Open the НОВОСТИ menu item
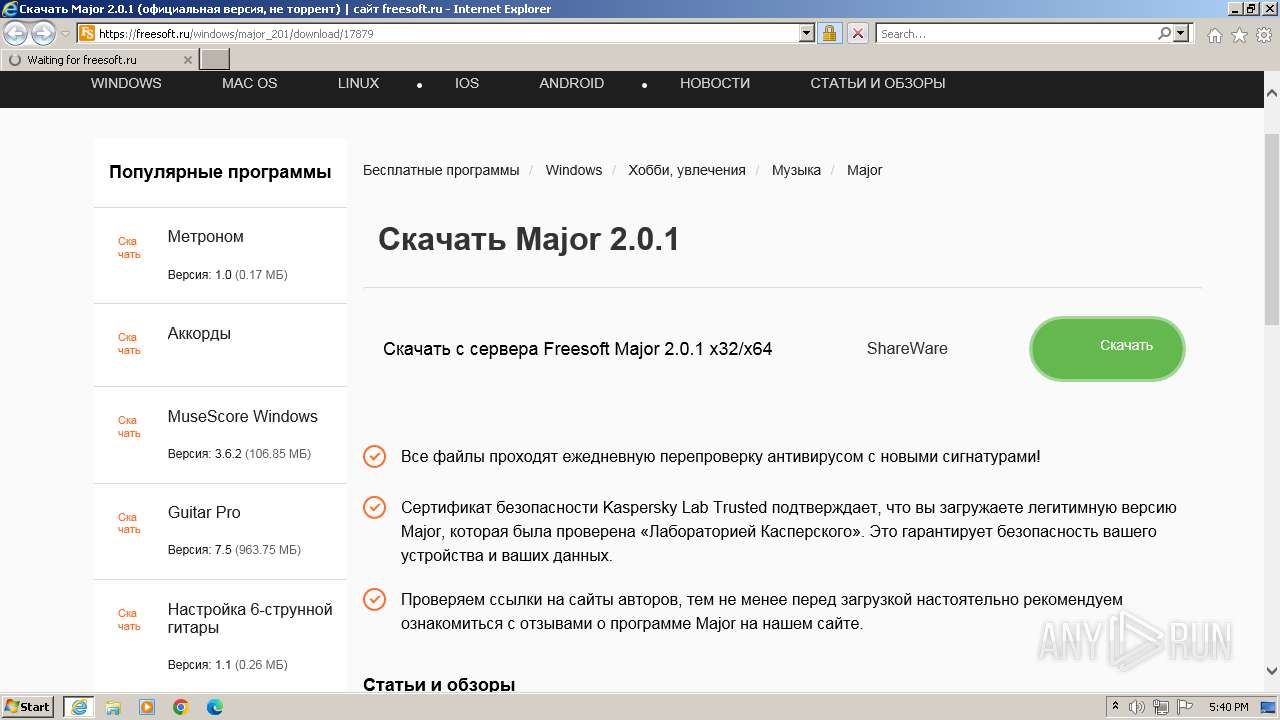The height and width of the screenshot is (720, 1280). (x=715, y=83)
